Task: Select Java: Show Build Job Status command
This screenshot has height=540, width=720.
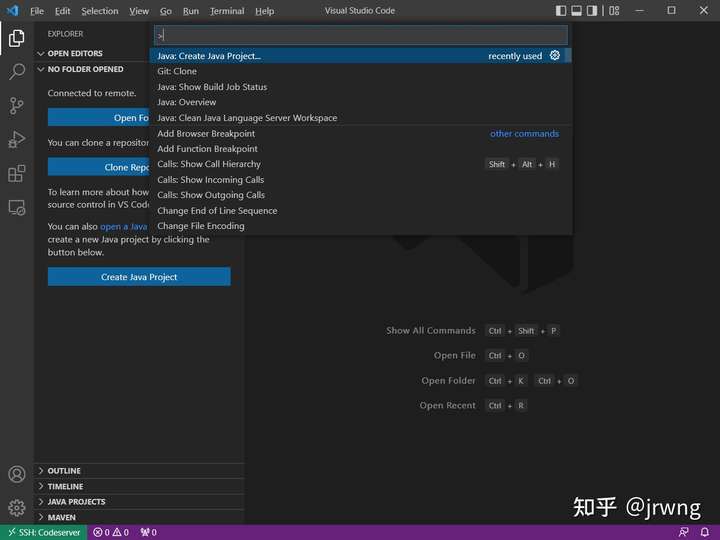Action: 359,87
